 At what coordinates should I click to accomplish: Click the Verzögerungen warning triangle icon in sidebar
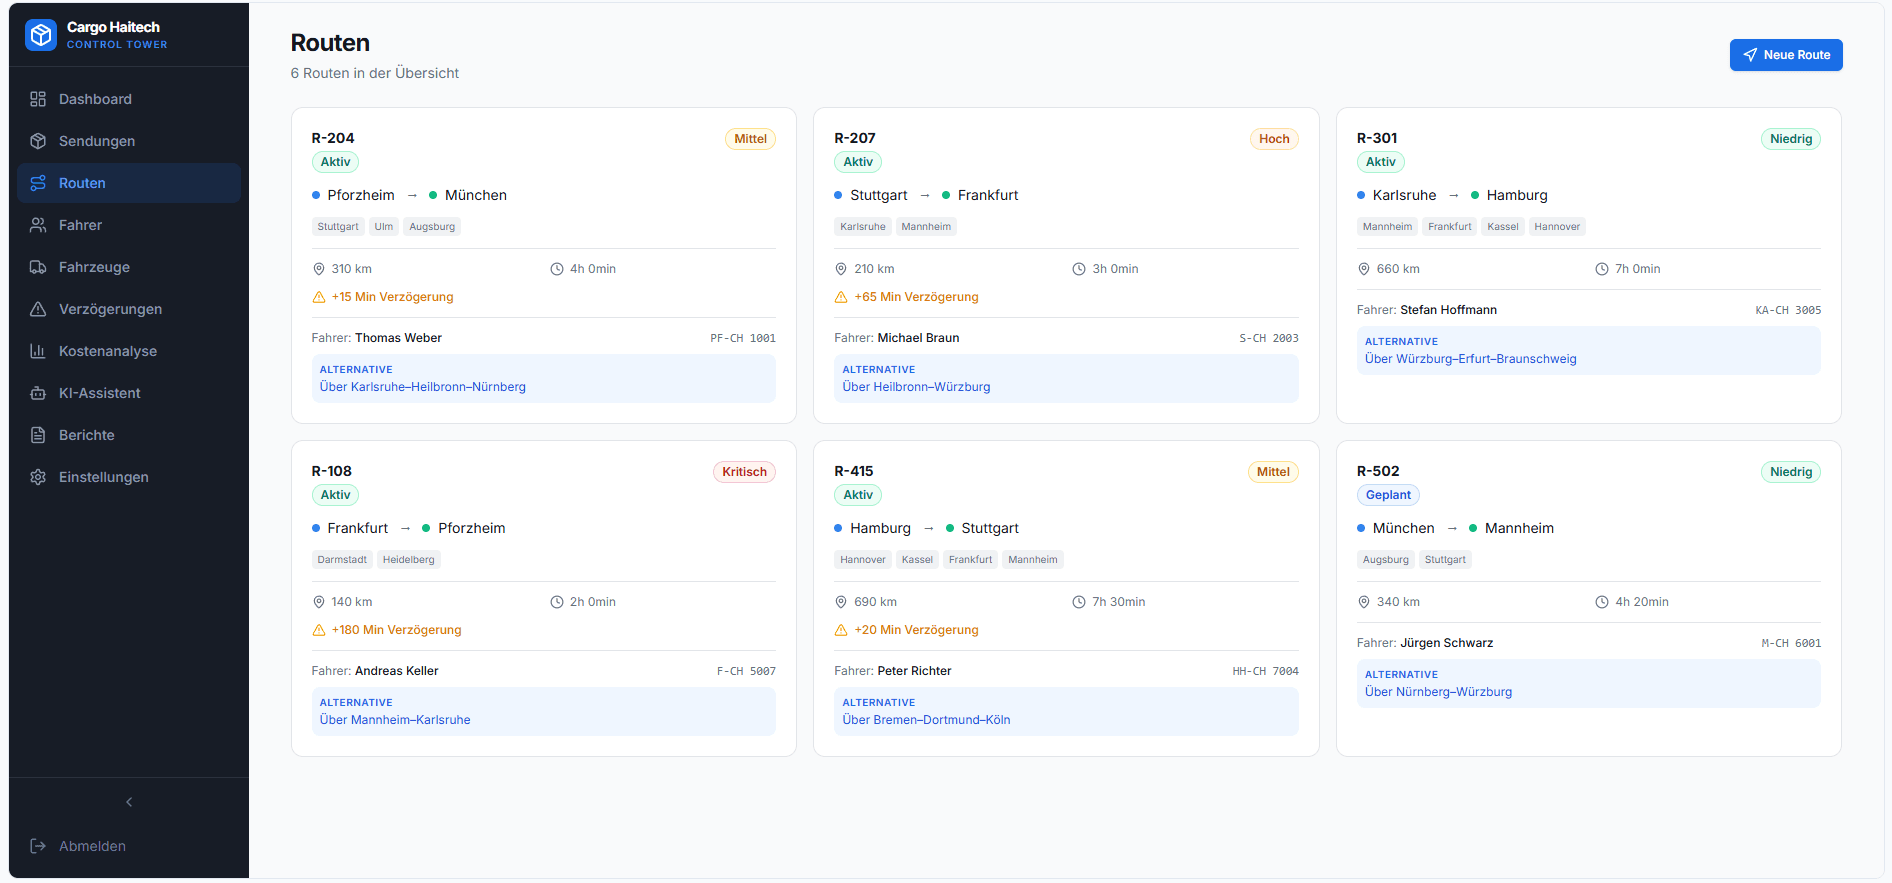pyautogui.click(x=38, y=309)
